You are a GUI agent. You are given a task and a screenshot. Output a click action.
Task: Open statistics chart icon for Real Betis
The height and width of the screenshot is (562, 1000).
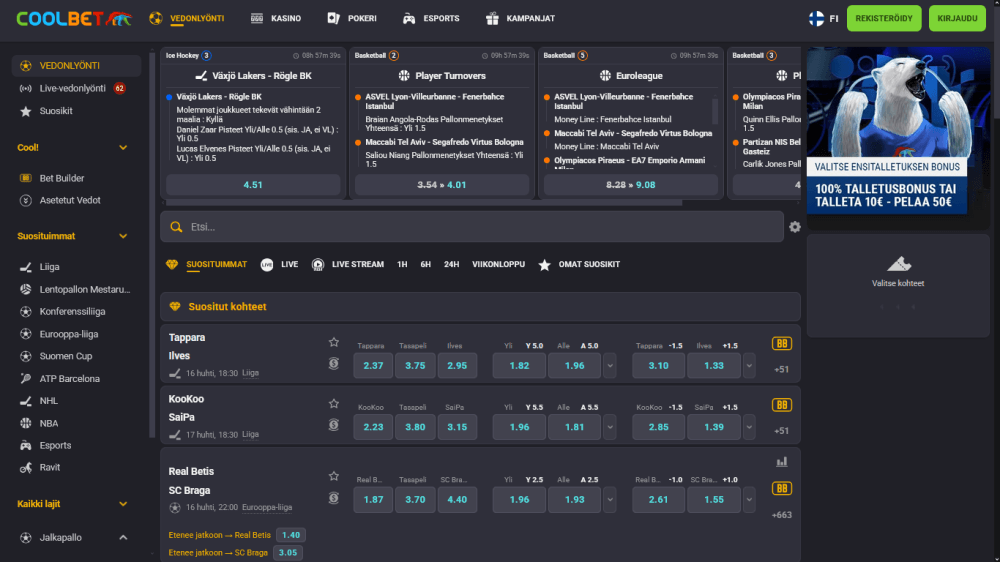(x=781, y=462)
